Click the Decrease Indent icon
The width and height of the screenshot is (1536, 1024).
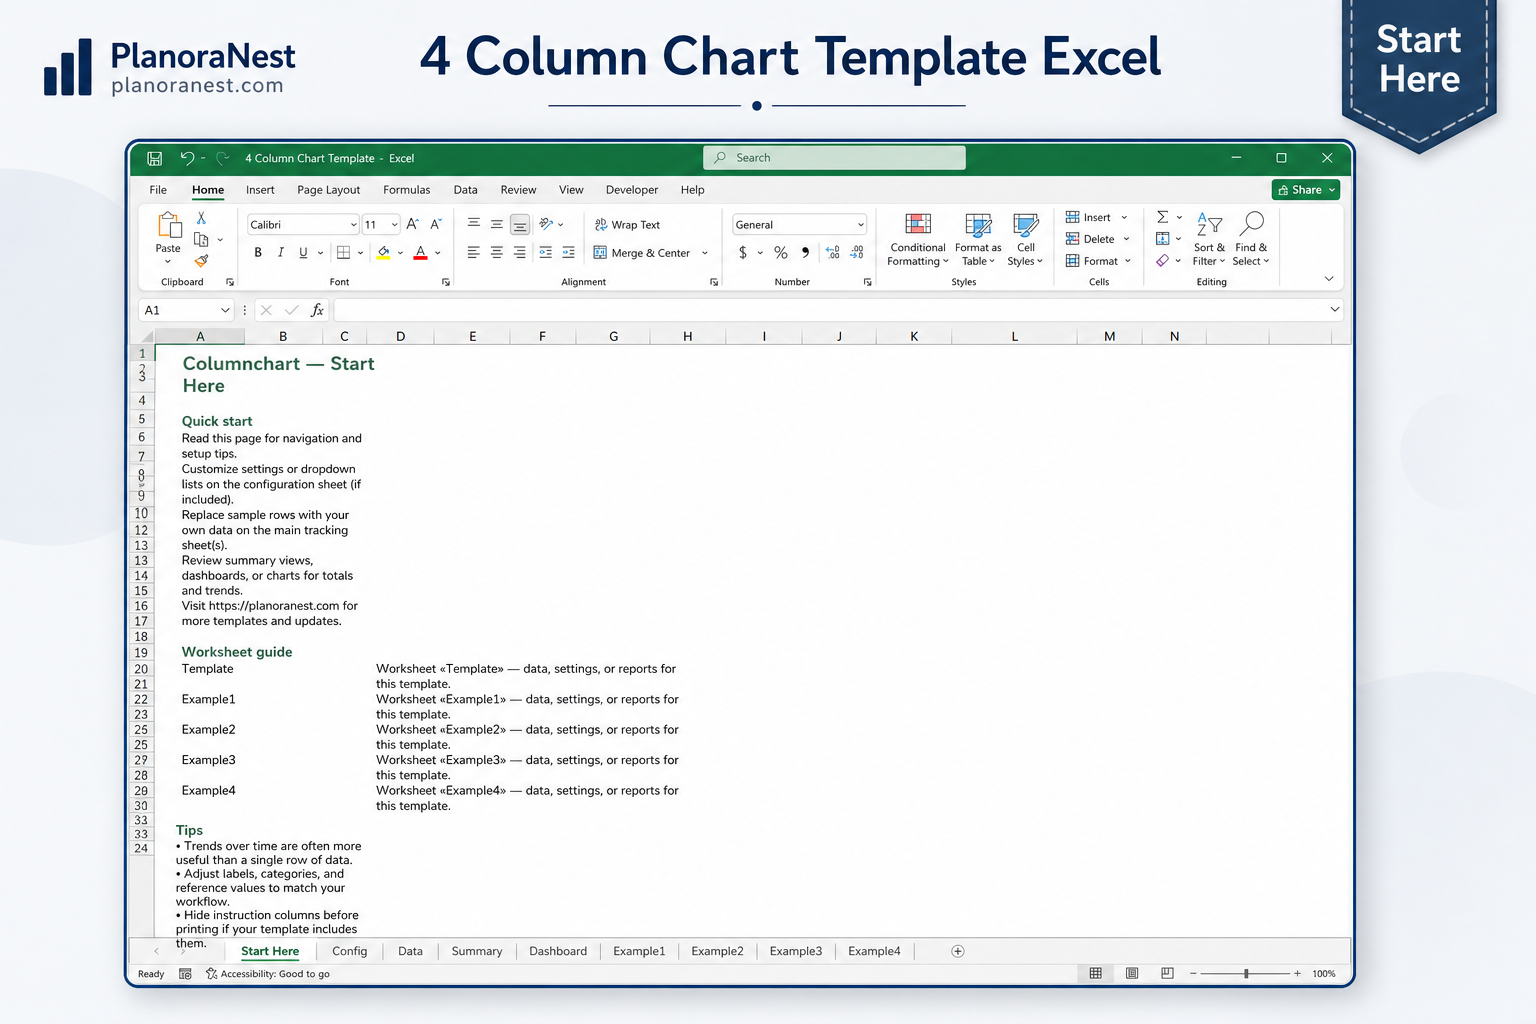pos(545,253)
